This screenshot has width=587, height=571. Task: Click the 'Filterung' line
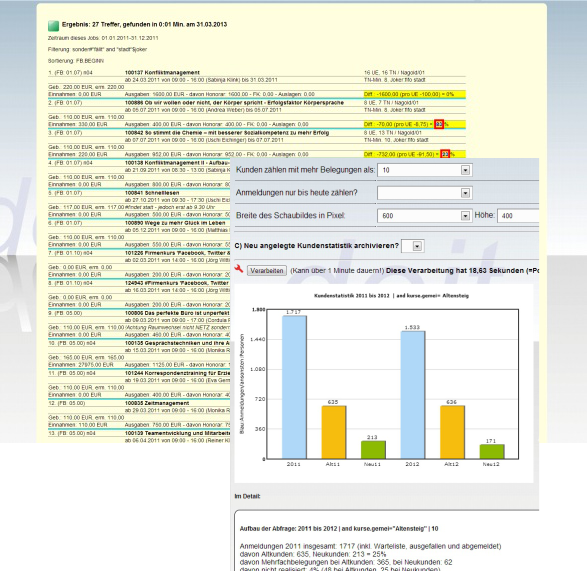click(x=97, y=49)
